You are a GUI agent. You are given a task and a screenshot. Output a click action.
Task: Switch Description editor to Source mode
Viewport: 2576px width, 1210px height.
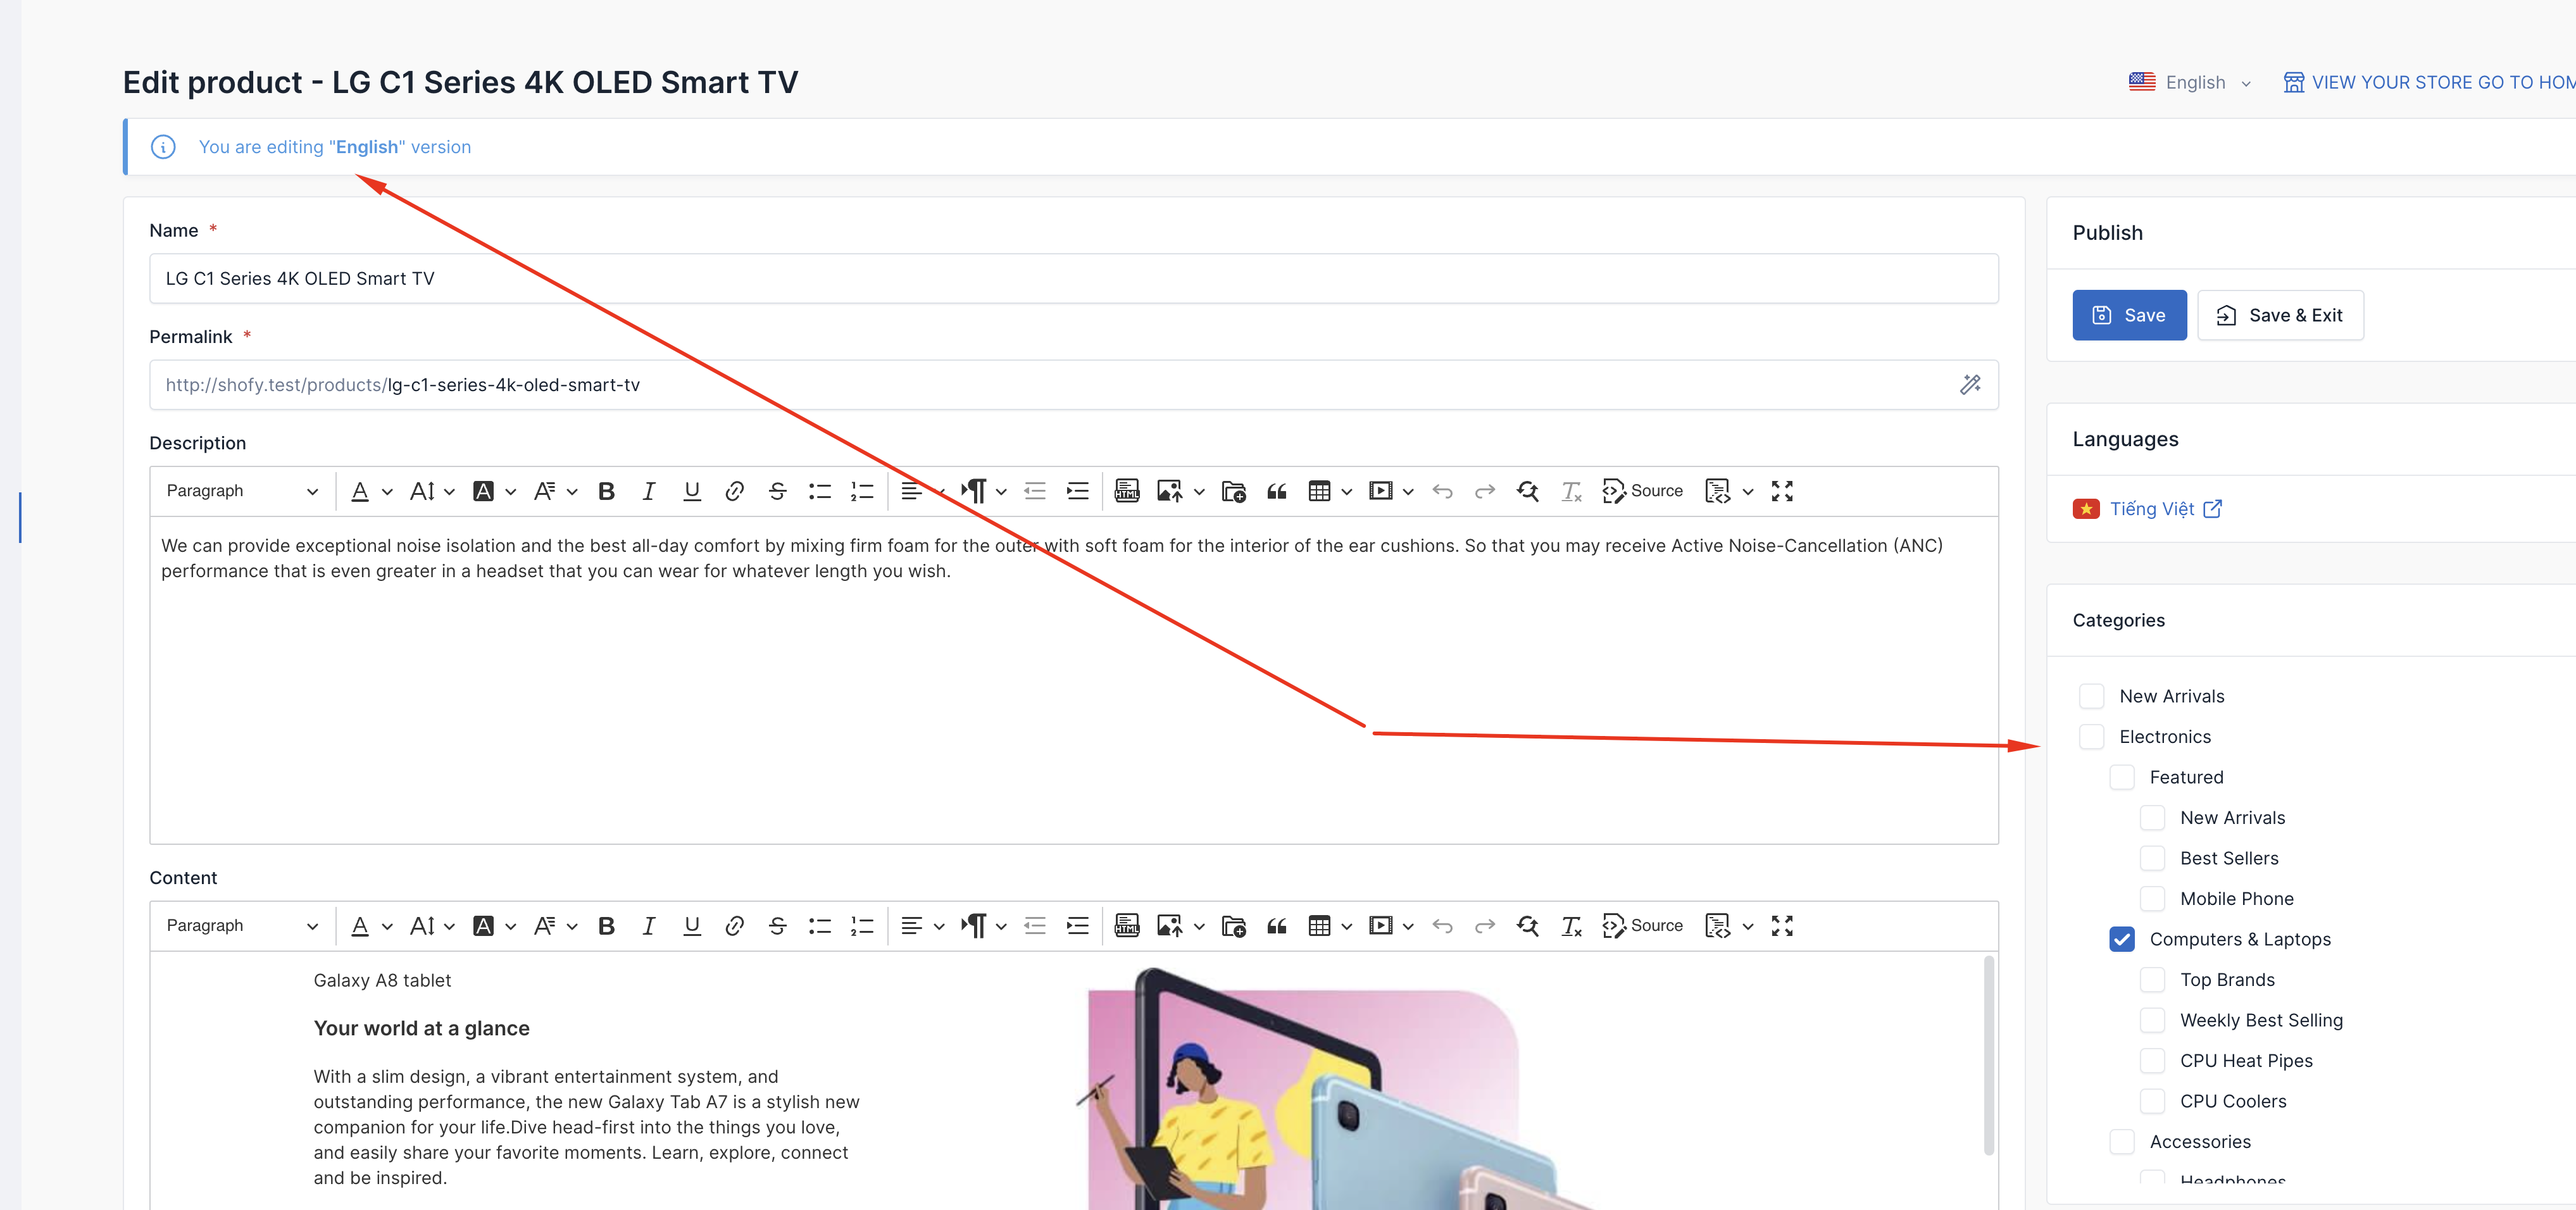pos(1642,491)
